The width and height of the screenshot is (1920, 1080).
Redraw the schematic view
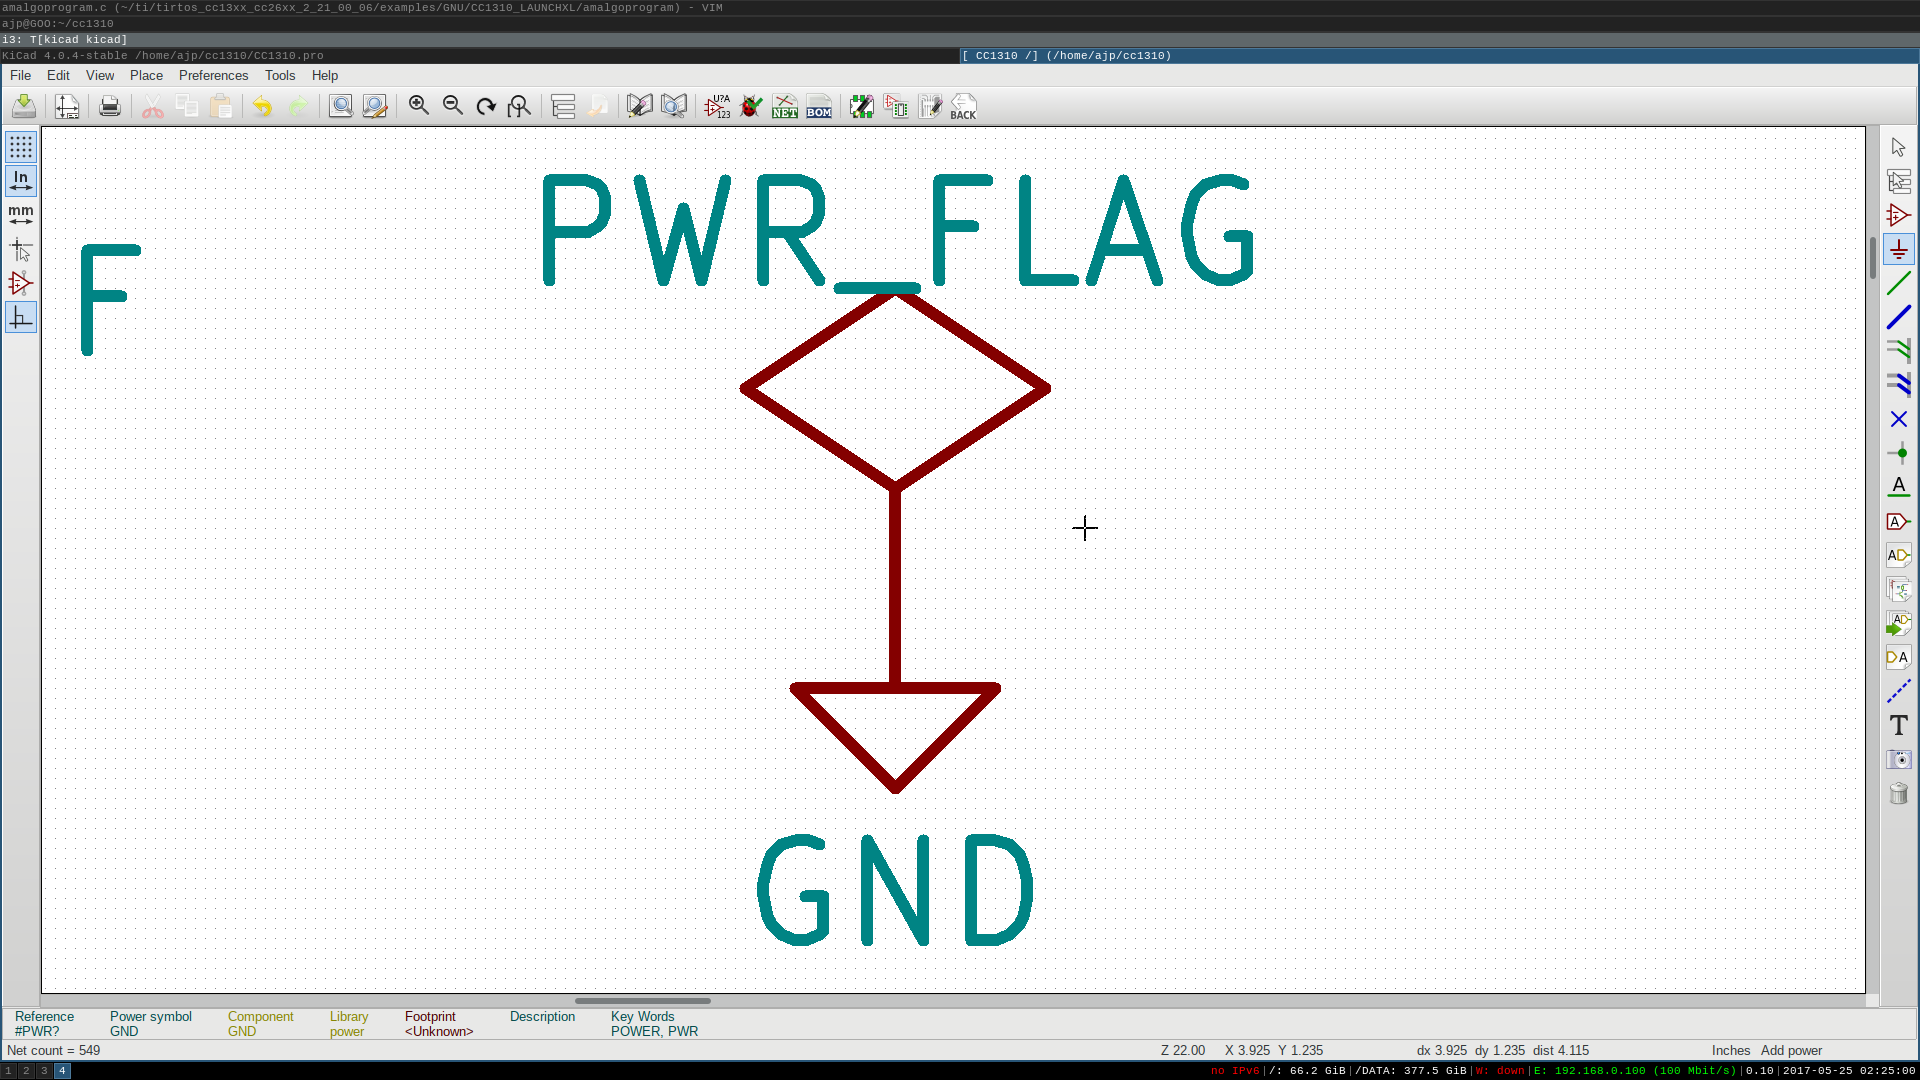tap(487, 106)
